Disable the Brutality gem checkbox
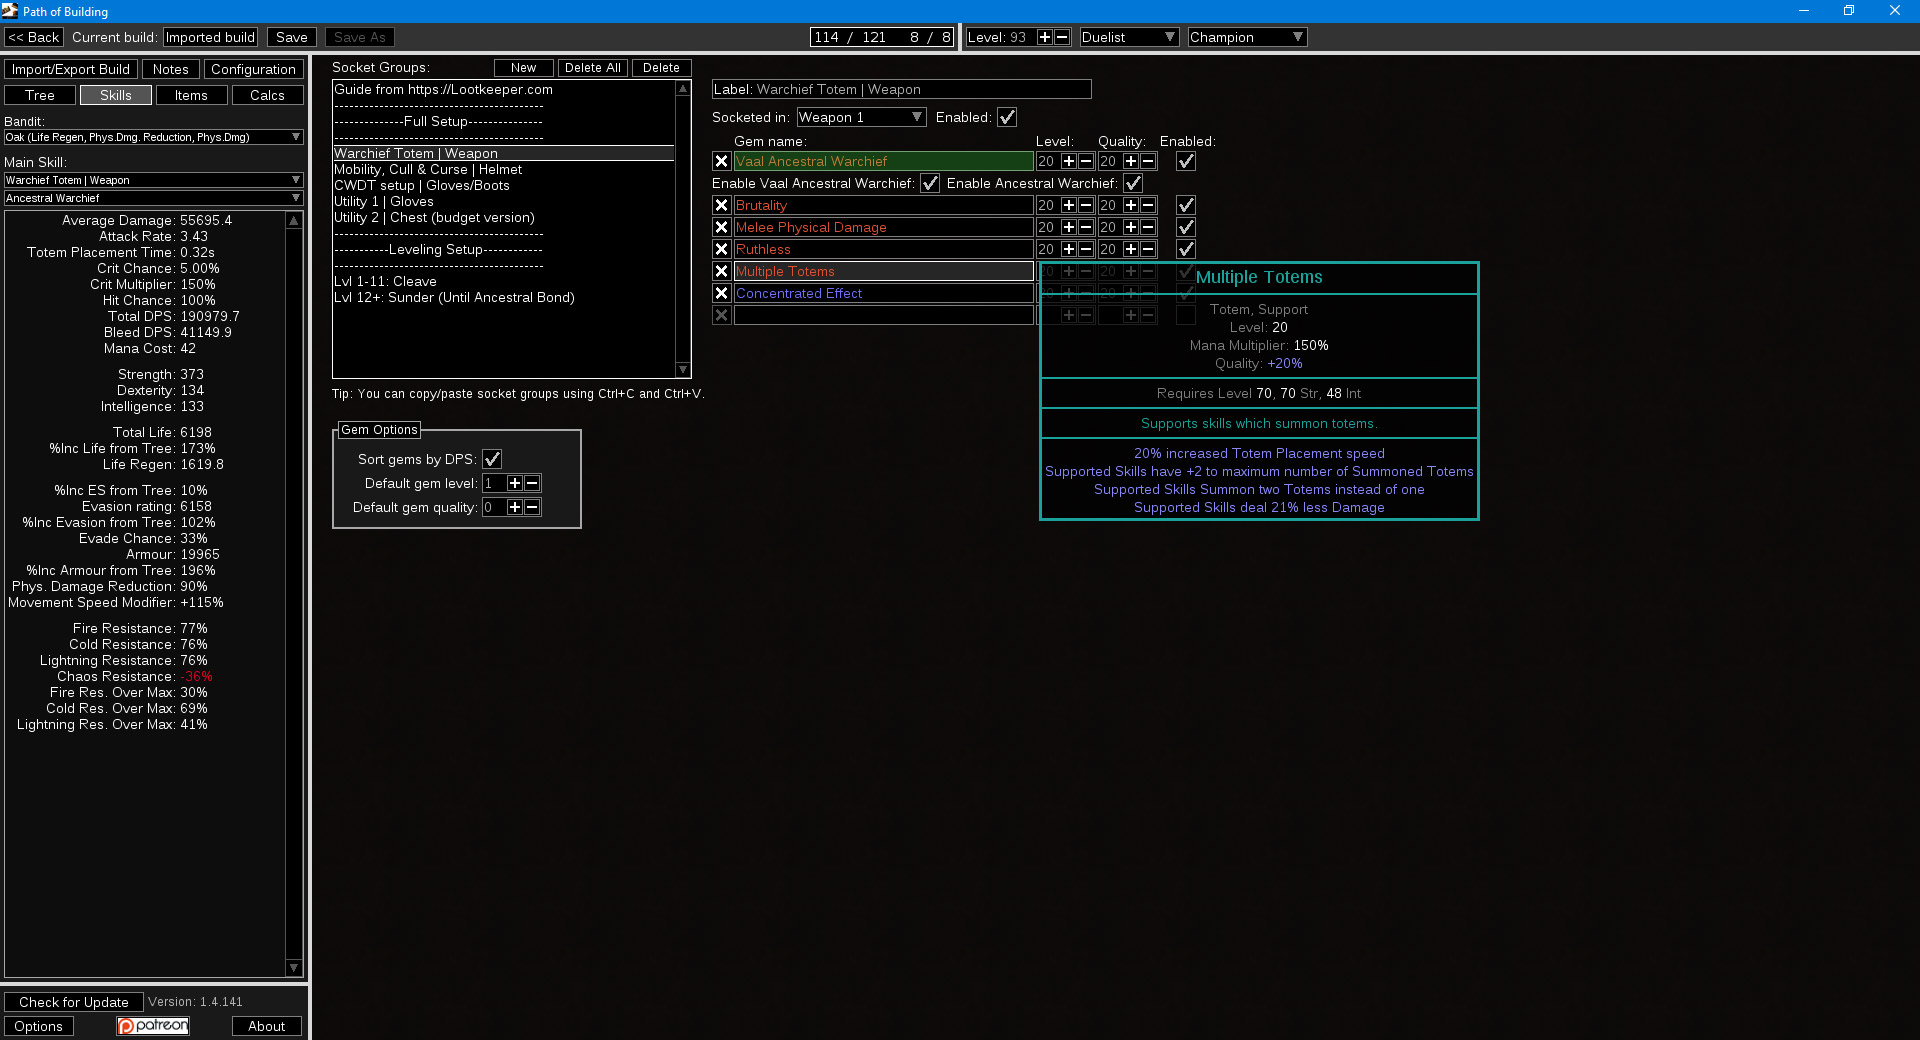The height and width of the screenshot is (1040, 1920). pyautogui.click(x=1186, y=205)
